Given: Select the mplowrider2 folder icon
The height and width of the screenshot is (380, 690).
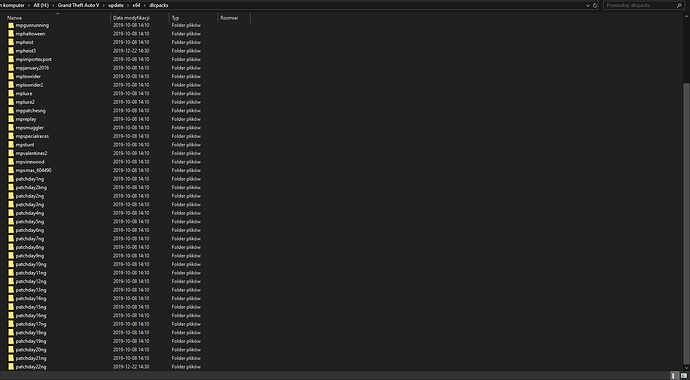Looking at the screenshot, I should pos(11,85).
